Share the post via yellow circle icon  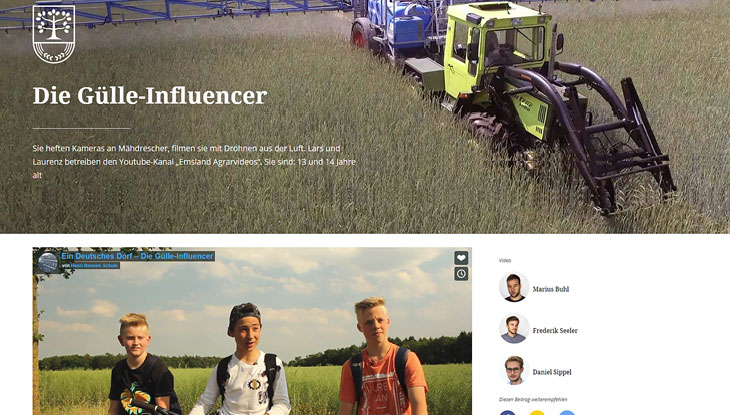coord(537,413)
